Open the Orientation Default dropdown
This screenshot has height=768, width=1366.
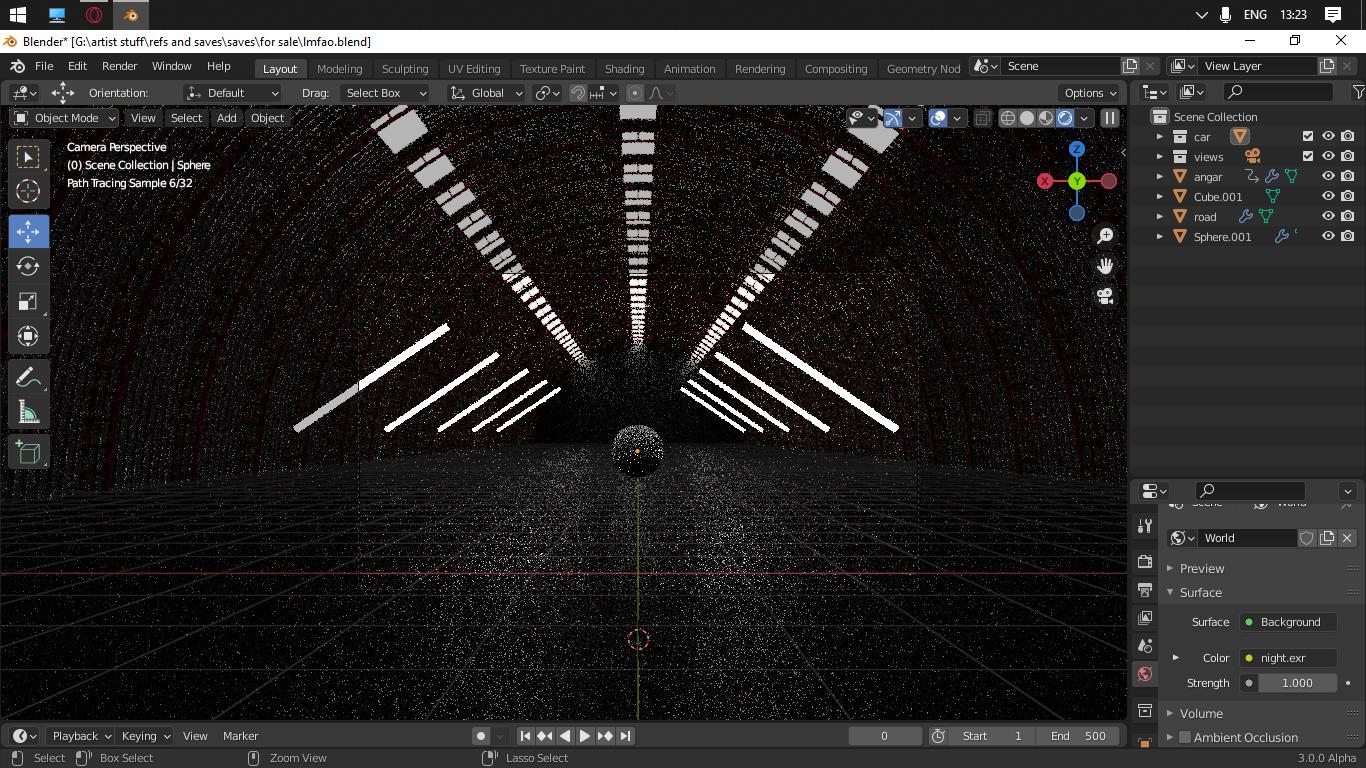(x=232, y=93)
